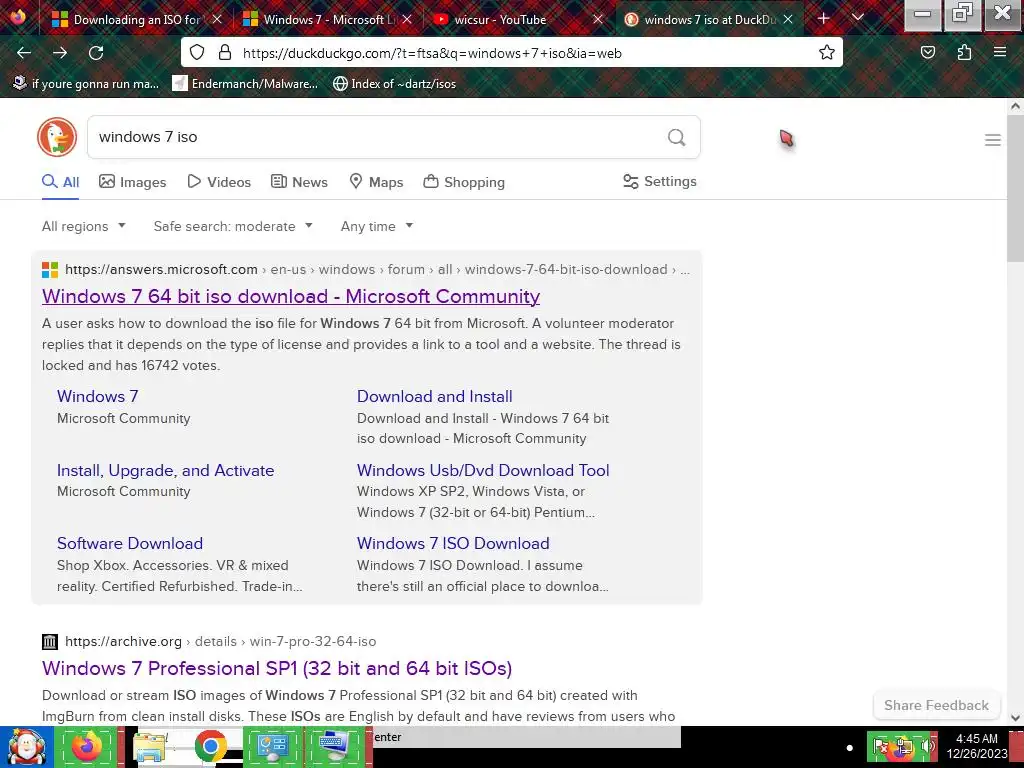List all tabs with the chevron button

coord(858,18)
